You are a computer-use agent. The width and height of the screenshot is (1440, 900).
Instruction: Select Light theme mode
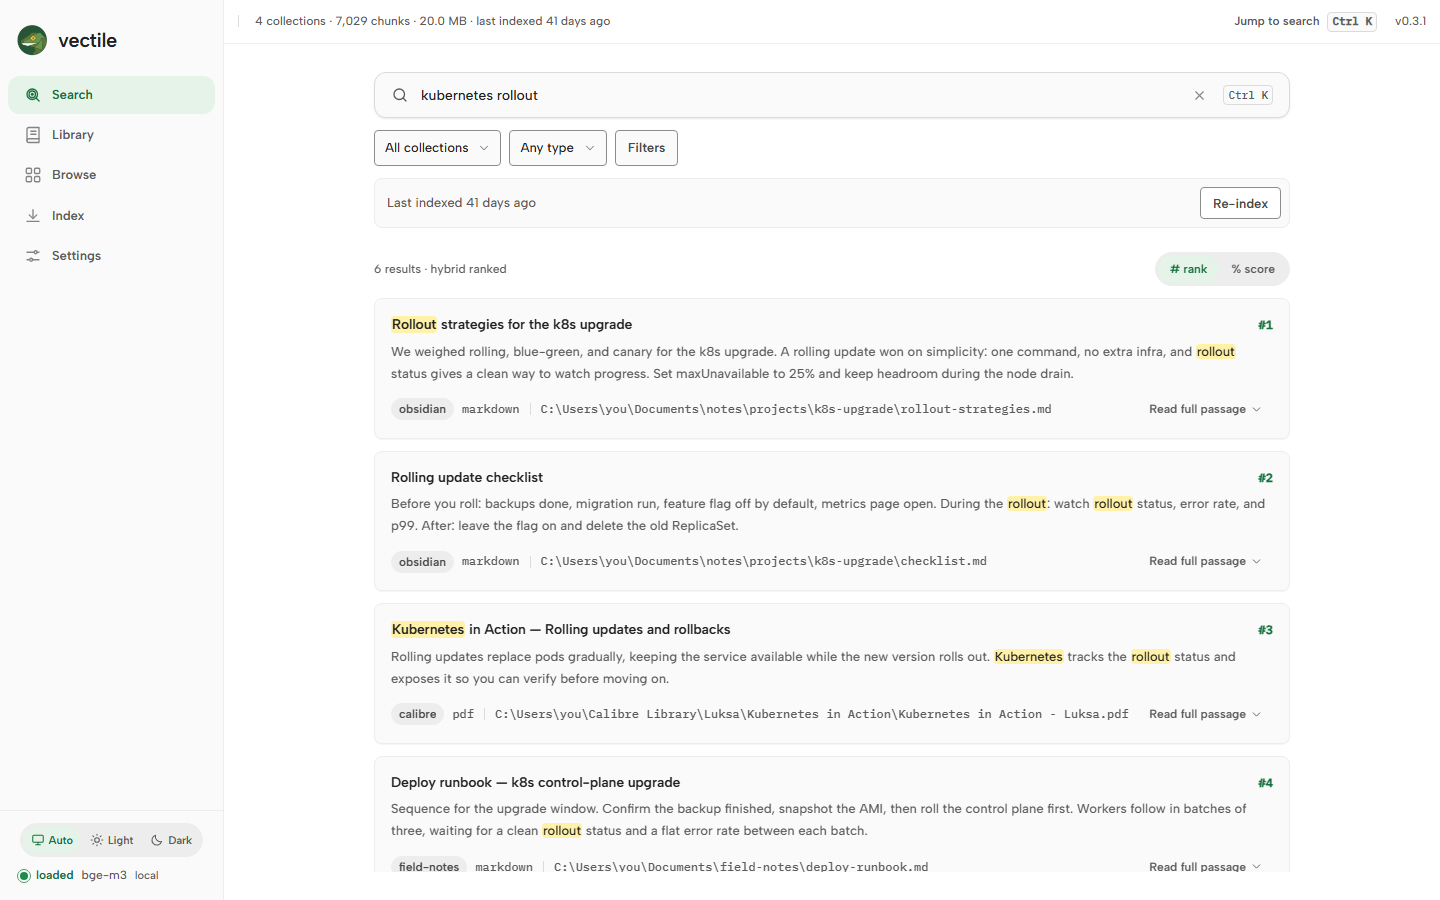pyautogui.click(x=112, y=840)
